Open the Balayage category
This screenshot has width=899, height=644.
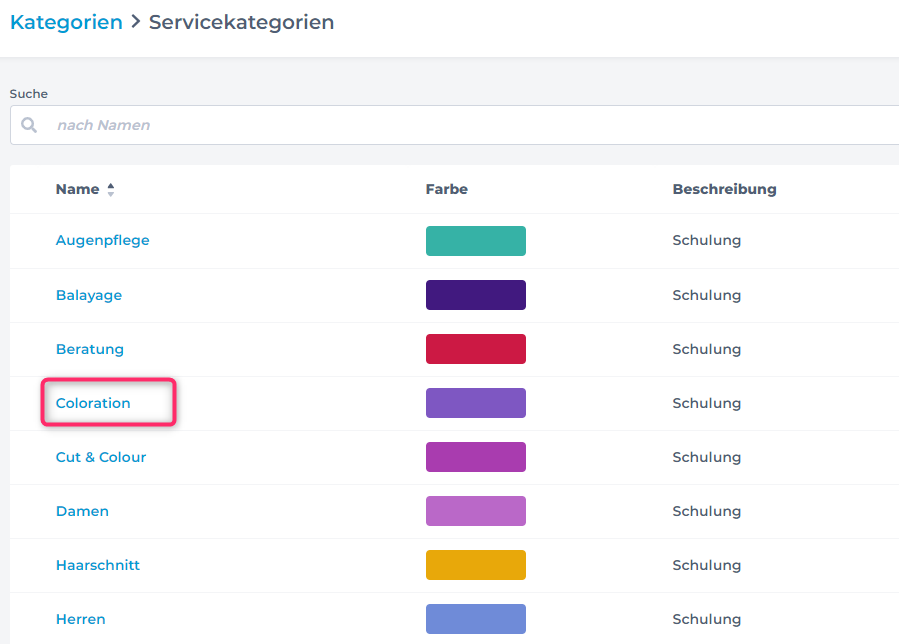(88, 295)
